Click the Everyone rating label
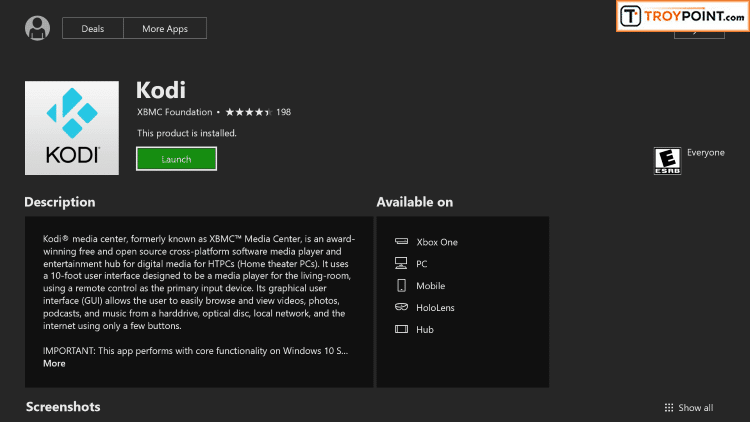The width and height of the screenshot is (750, 422). (x=706, y=153)
